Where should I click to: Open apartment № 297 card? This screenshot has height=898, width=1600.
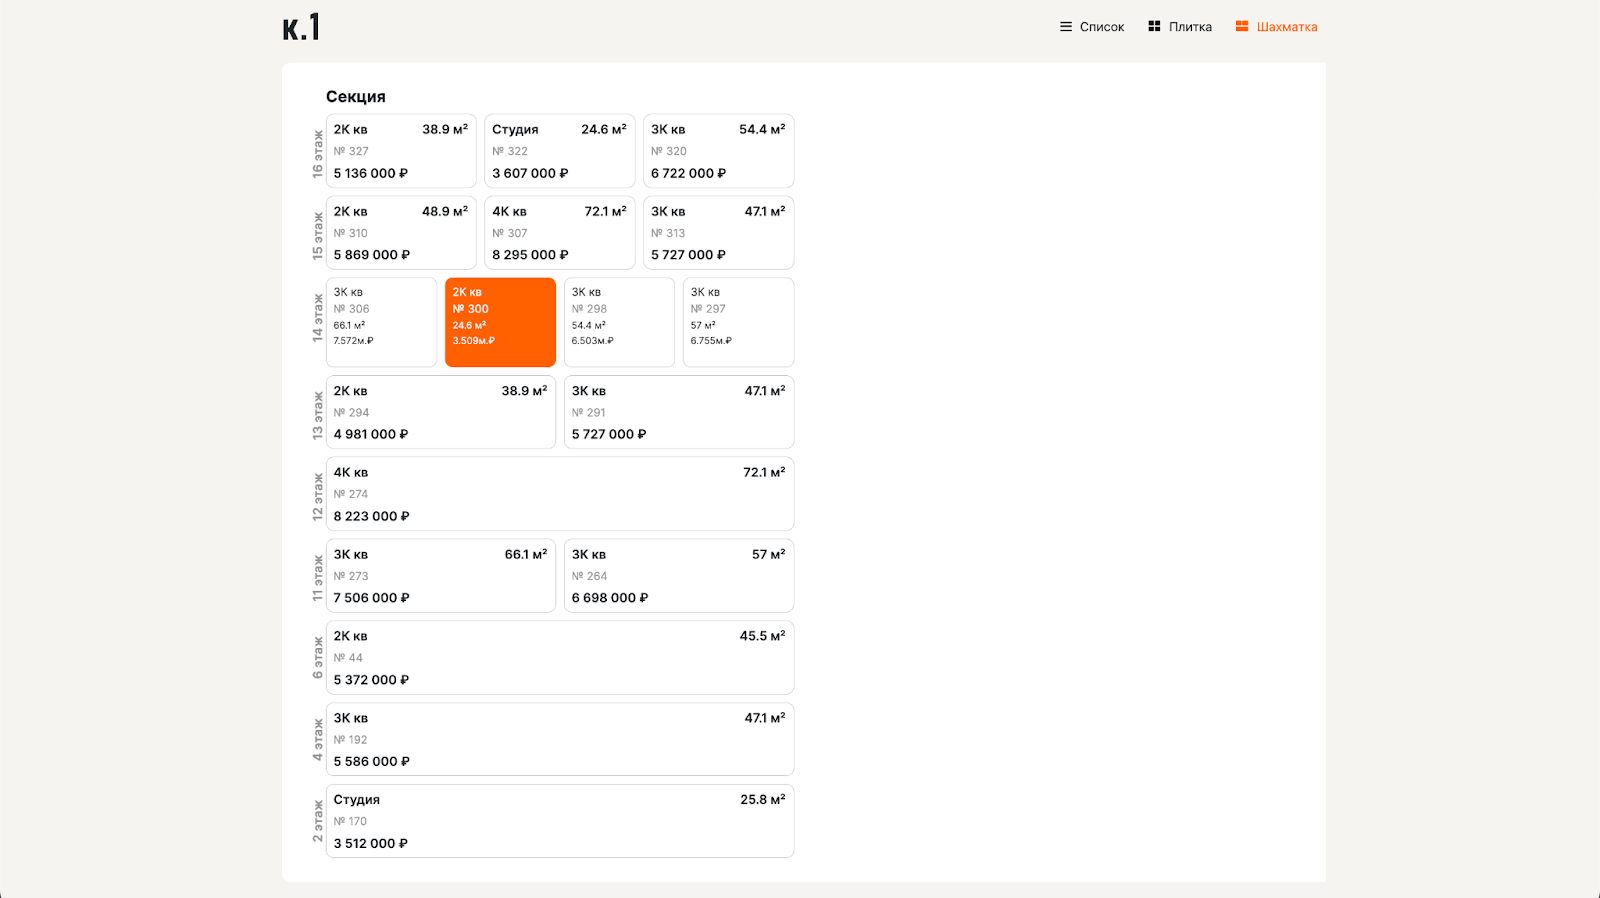(x=738, y=322)
